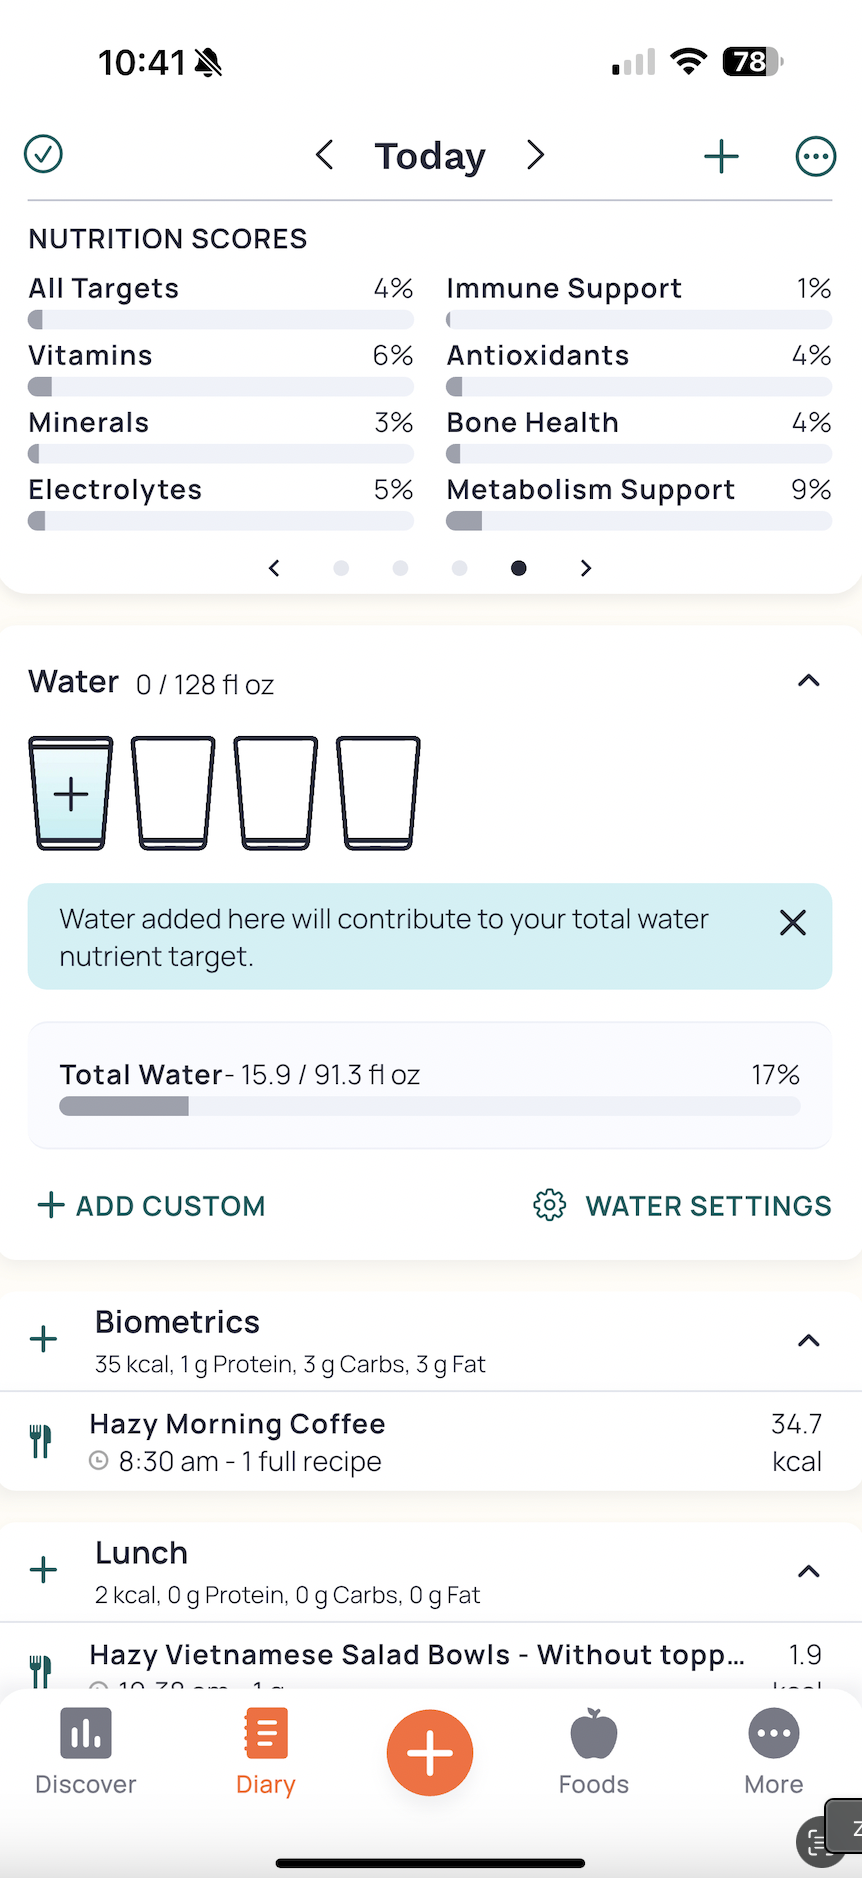Tap the mark day complete checkmark icon
This screenshot has width=862, height=1878.
click(43, 154)
